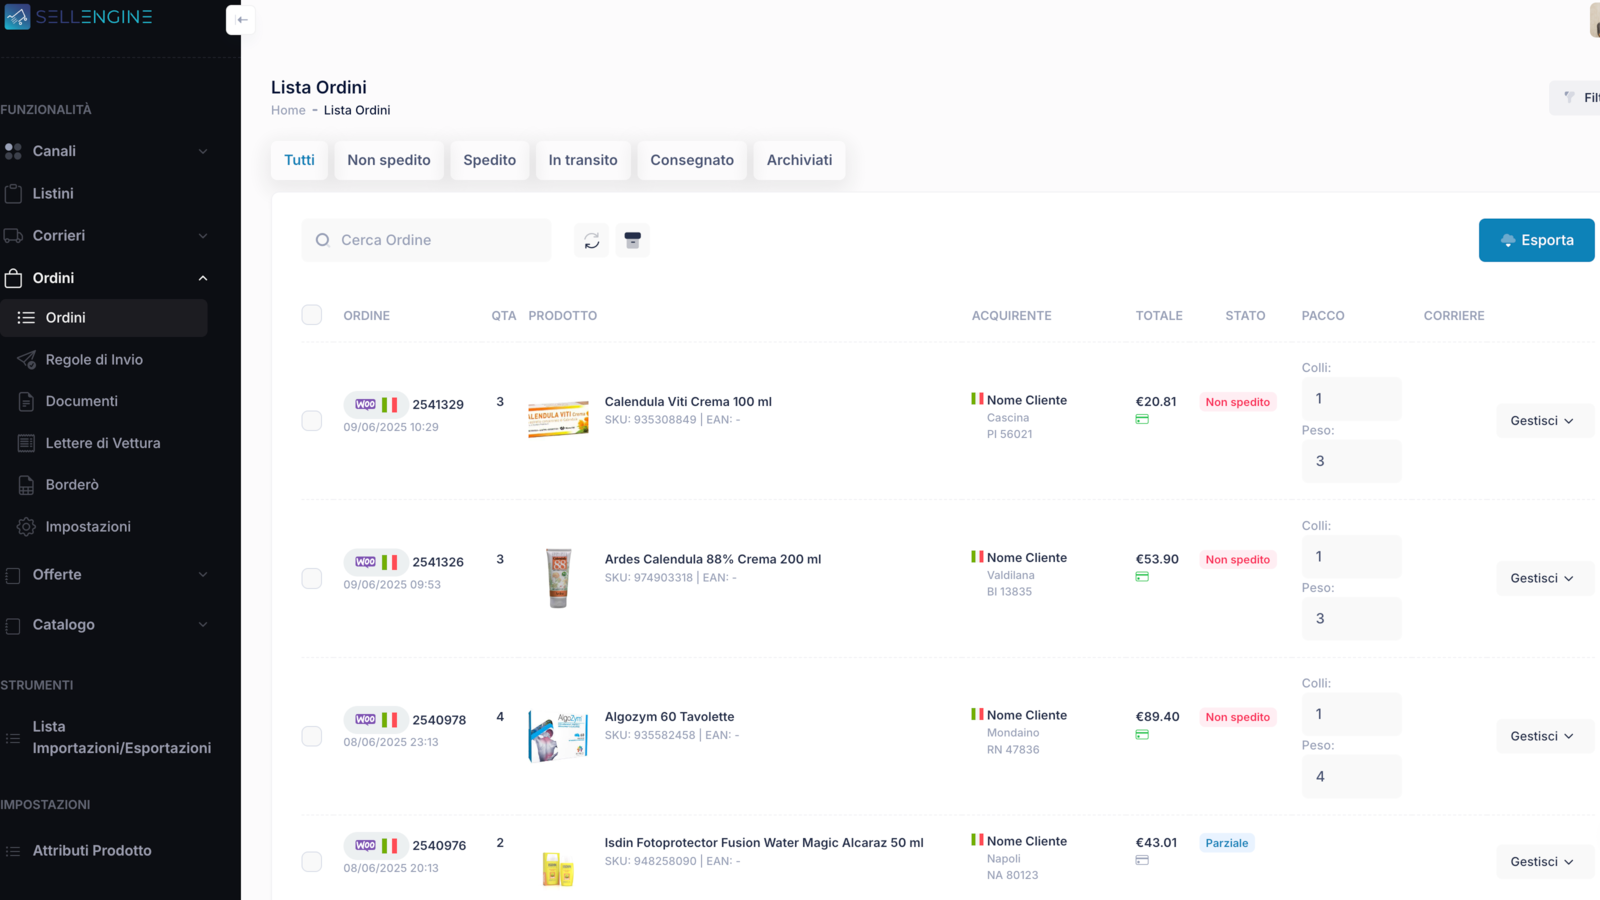This screenshot has width=1600, height=900.
Task: Click payment card icon for order 2541329
Action: (x=1142, y=420)
